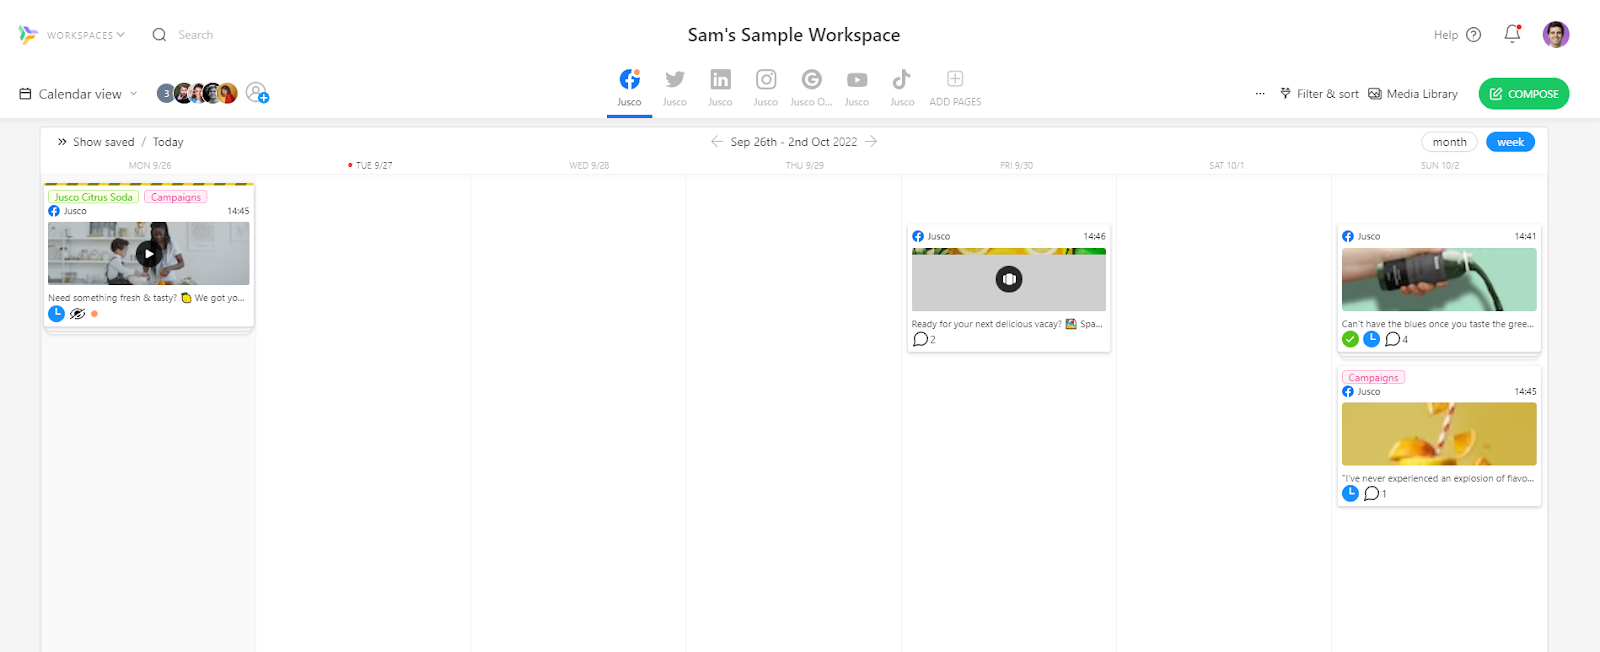1600x652 pixels.
Task: Click the SUN 10/2 day header
Action: [1440, 165]
